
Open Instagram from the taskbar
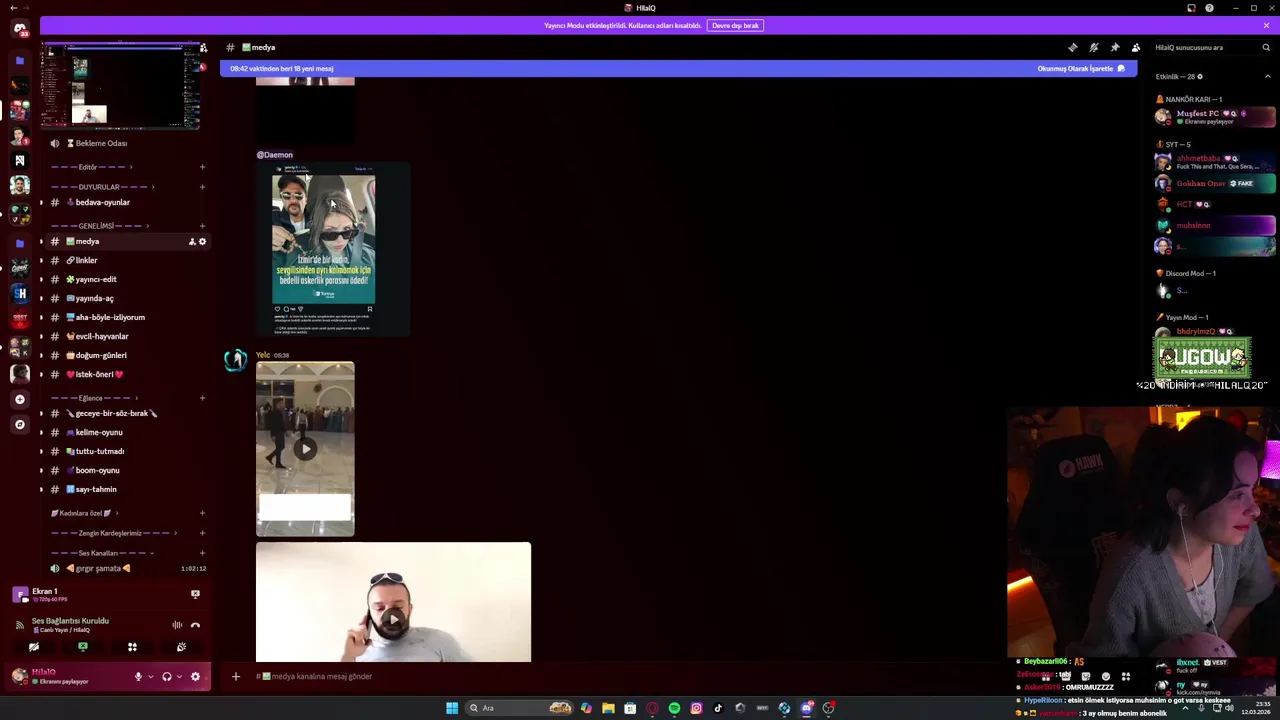click(x=696, y=708)
